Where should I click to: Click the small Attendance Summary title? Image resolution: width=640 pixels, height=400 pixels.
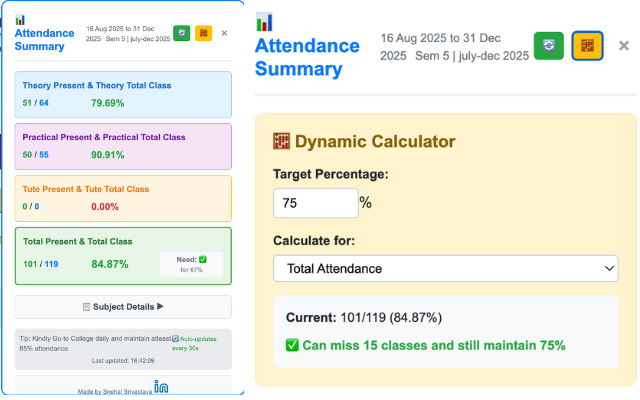click(x=44, y=40)
